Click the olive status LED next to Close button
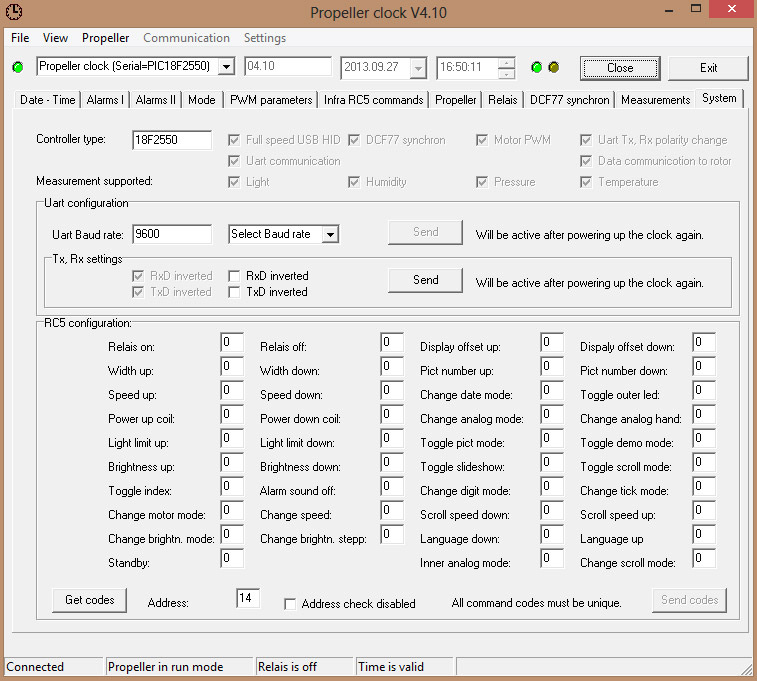 tap(554, 67)
